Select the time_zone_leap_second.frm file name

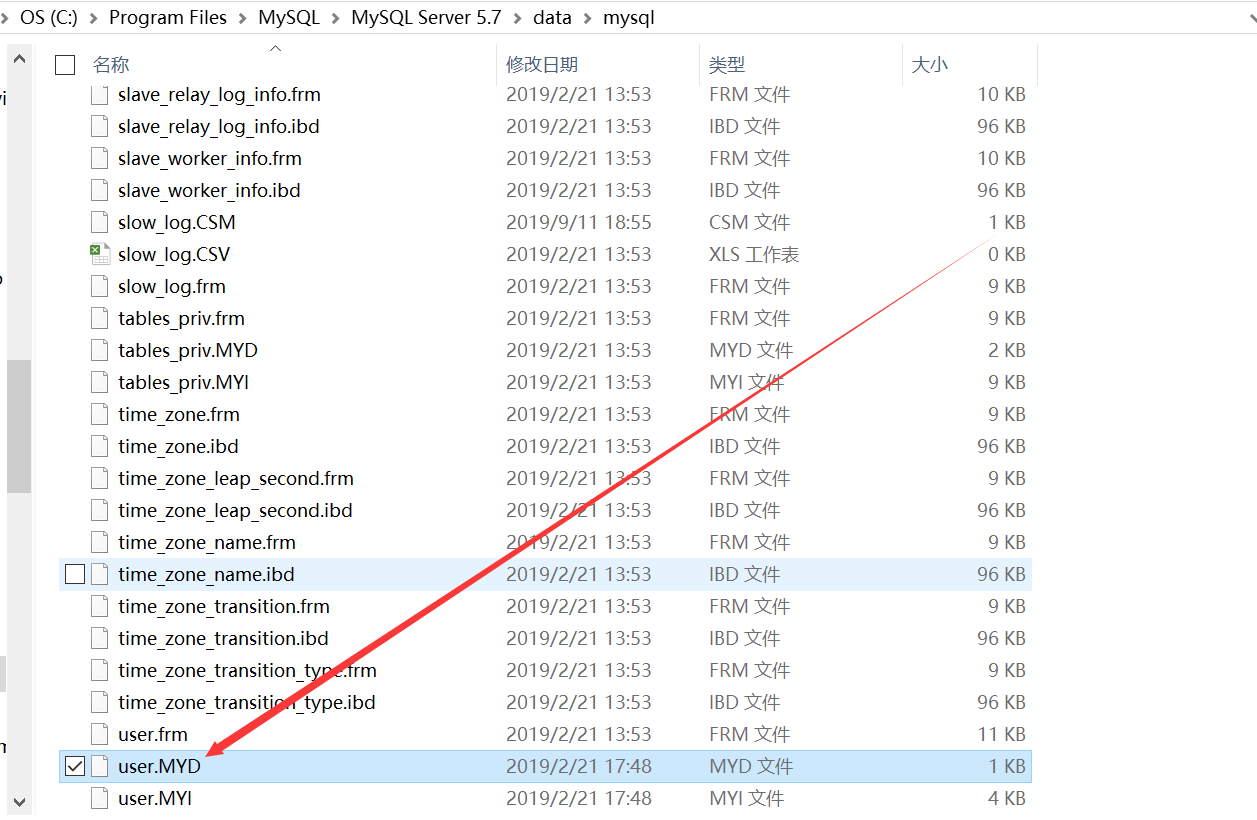(x=236, y=479)
